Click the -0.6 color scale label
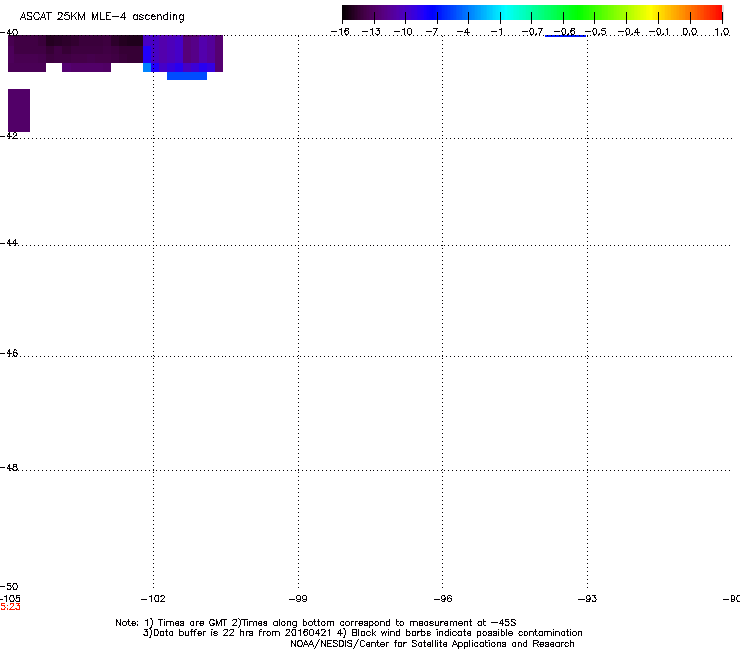The width and height of the screenshot is (740, 650). (x=564, y=31)
